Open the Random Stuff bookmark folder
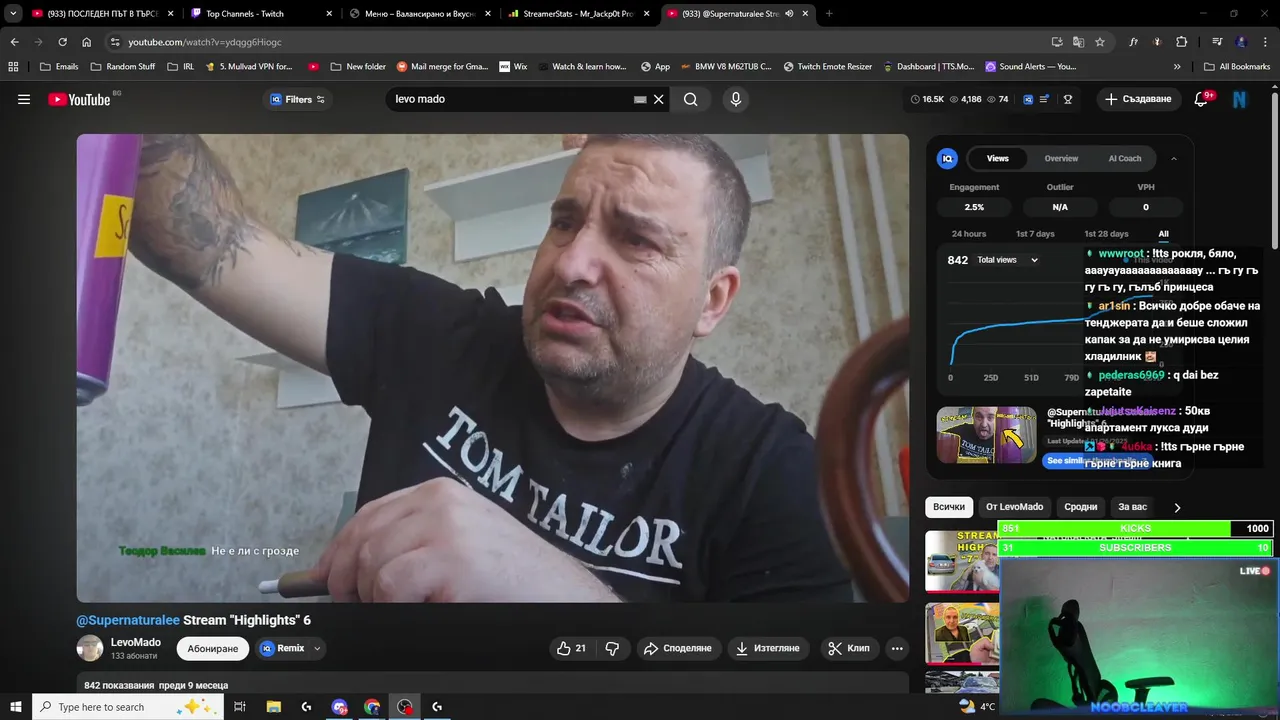Image resolution: width=1280 pixels, height=720 pixels. (123, 67)
